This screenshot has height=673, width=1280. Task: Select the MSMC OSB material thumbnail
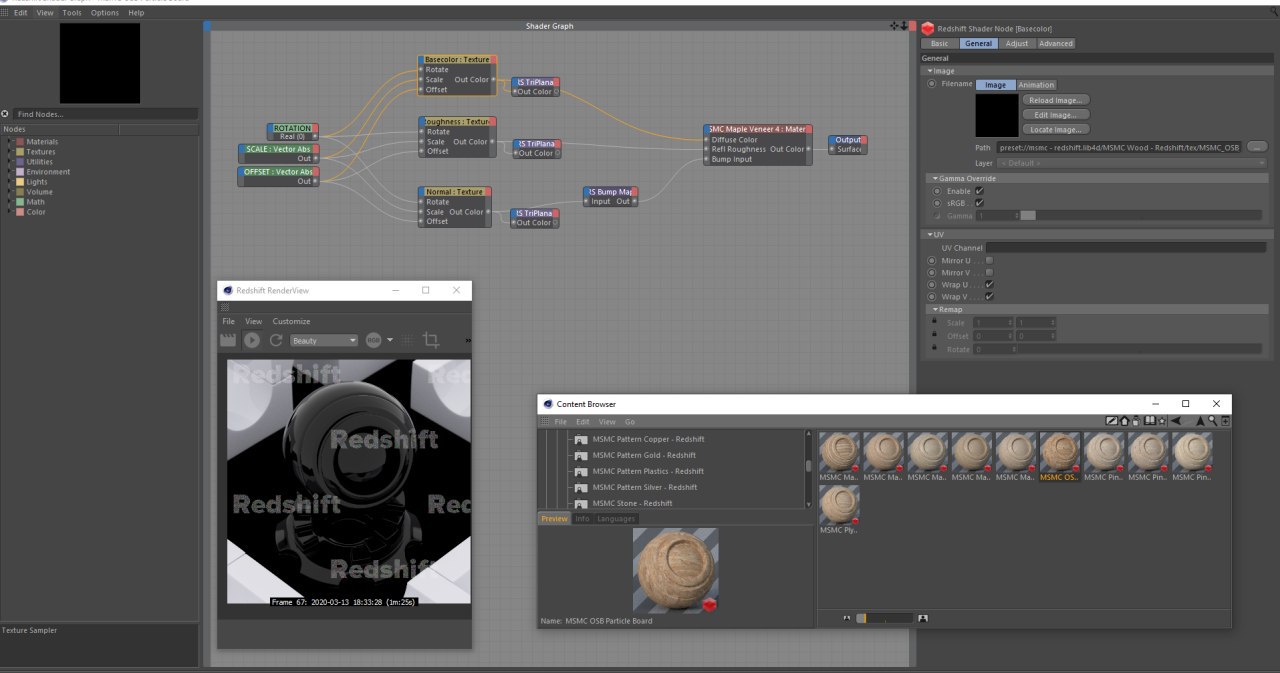pos(1060,452)
